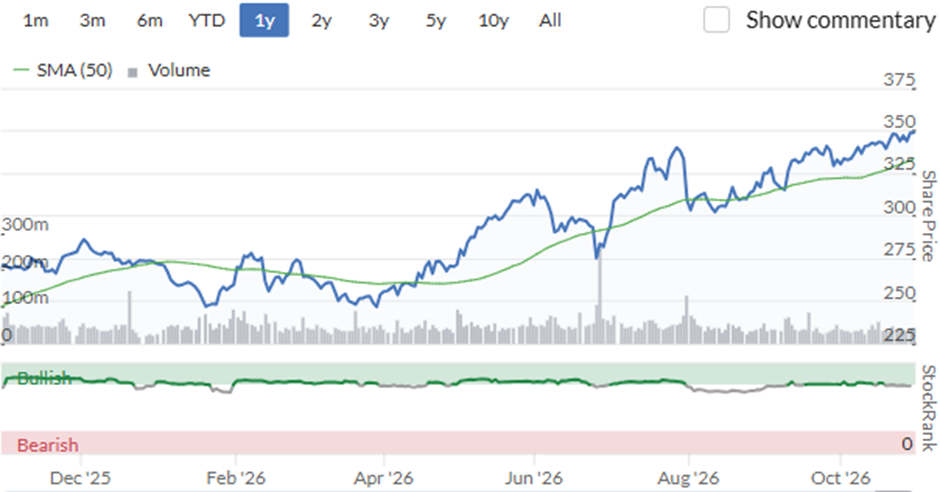
Task: Click the Share Price axis title
Action: point(928,216)
